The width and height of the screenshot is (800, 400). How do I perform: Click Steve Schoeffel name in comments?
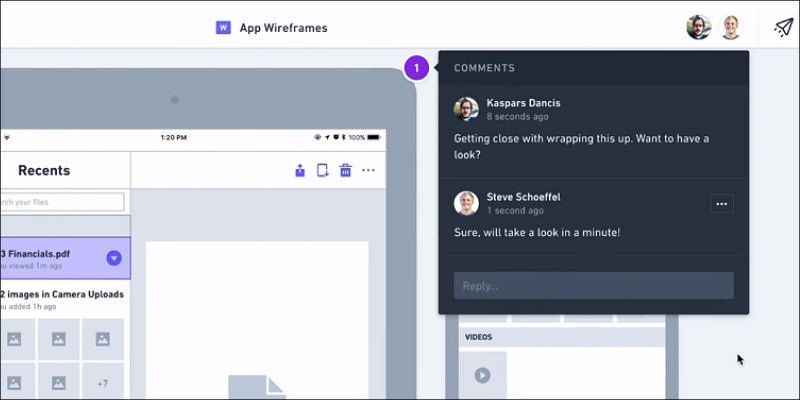[x=523, y=197]
